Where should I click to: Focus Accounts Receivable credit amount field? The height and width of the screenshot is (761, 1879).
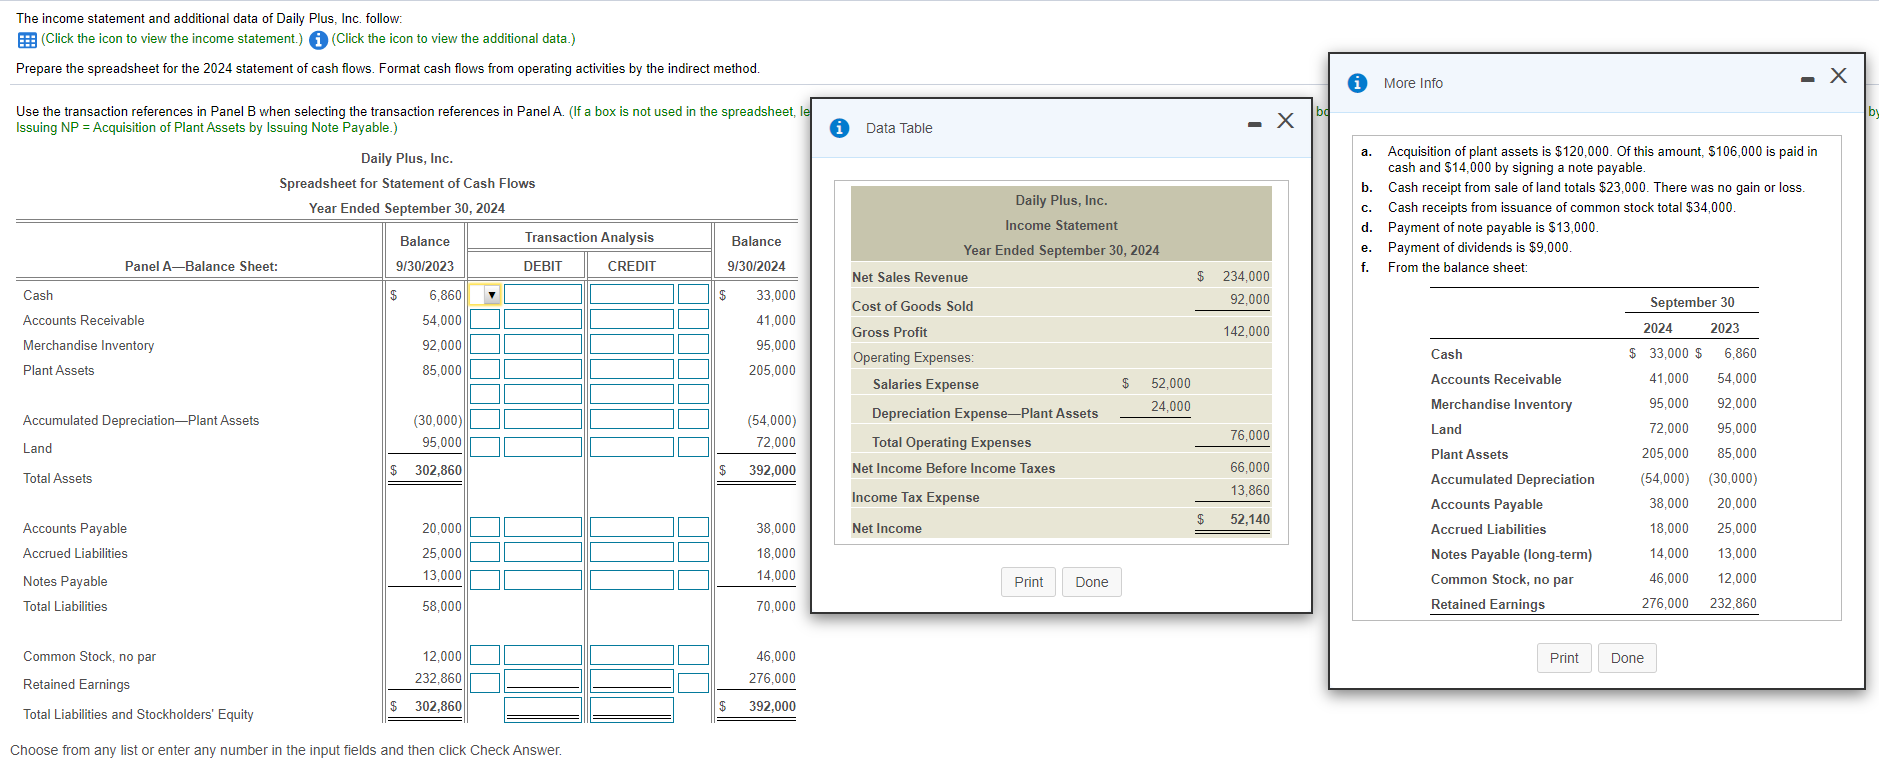click(631, 319)
